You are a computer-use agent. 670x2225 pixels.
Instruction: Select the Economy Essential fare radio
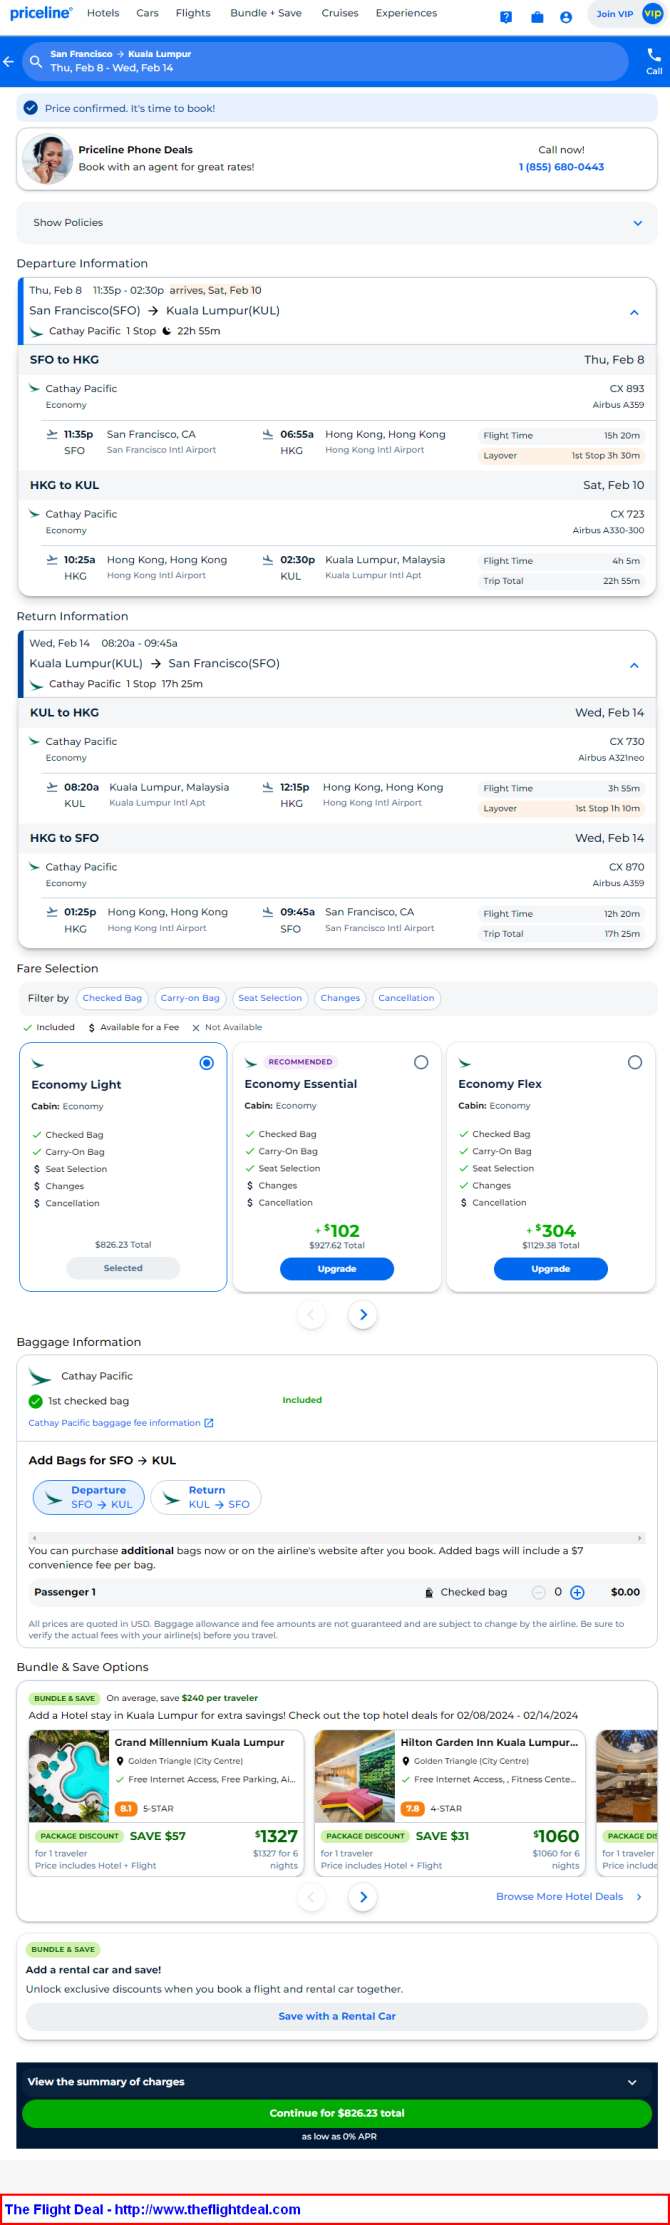click(x=421, y=1062)
